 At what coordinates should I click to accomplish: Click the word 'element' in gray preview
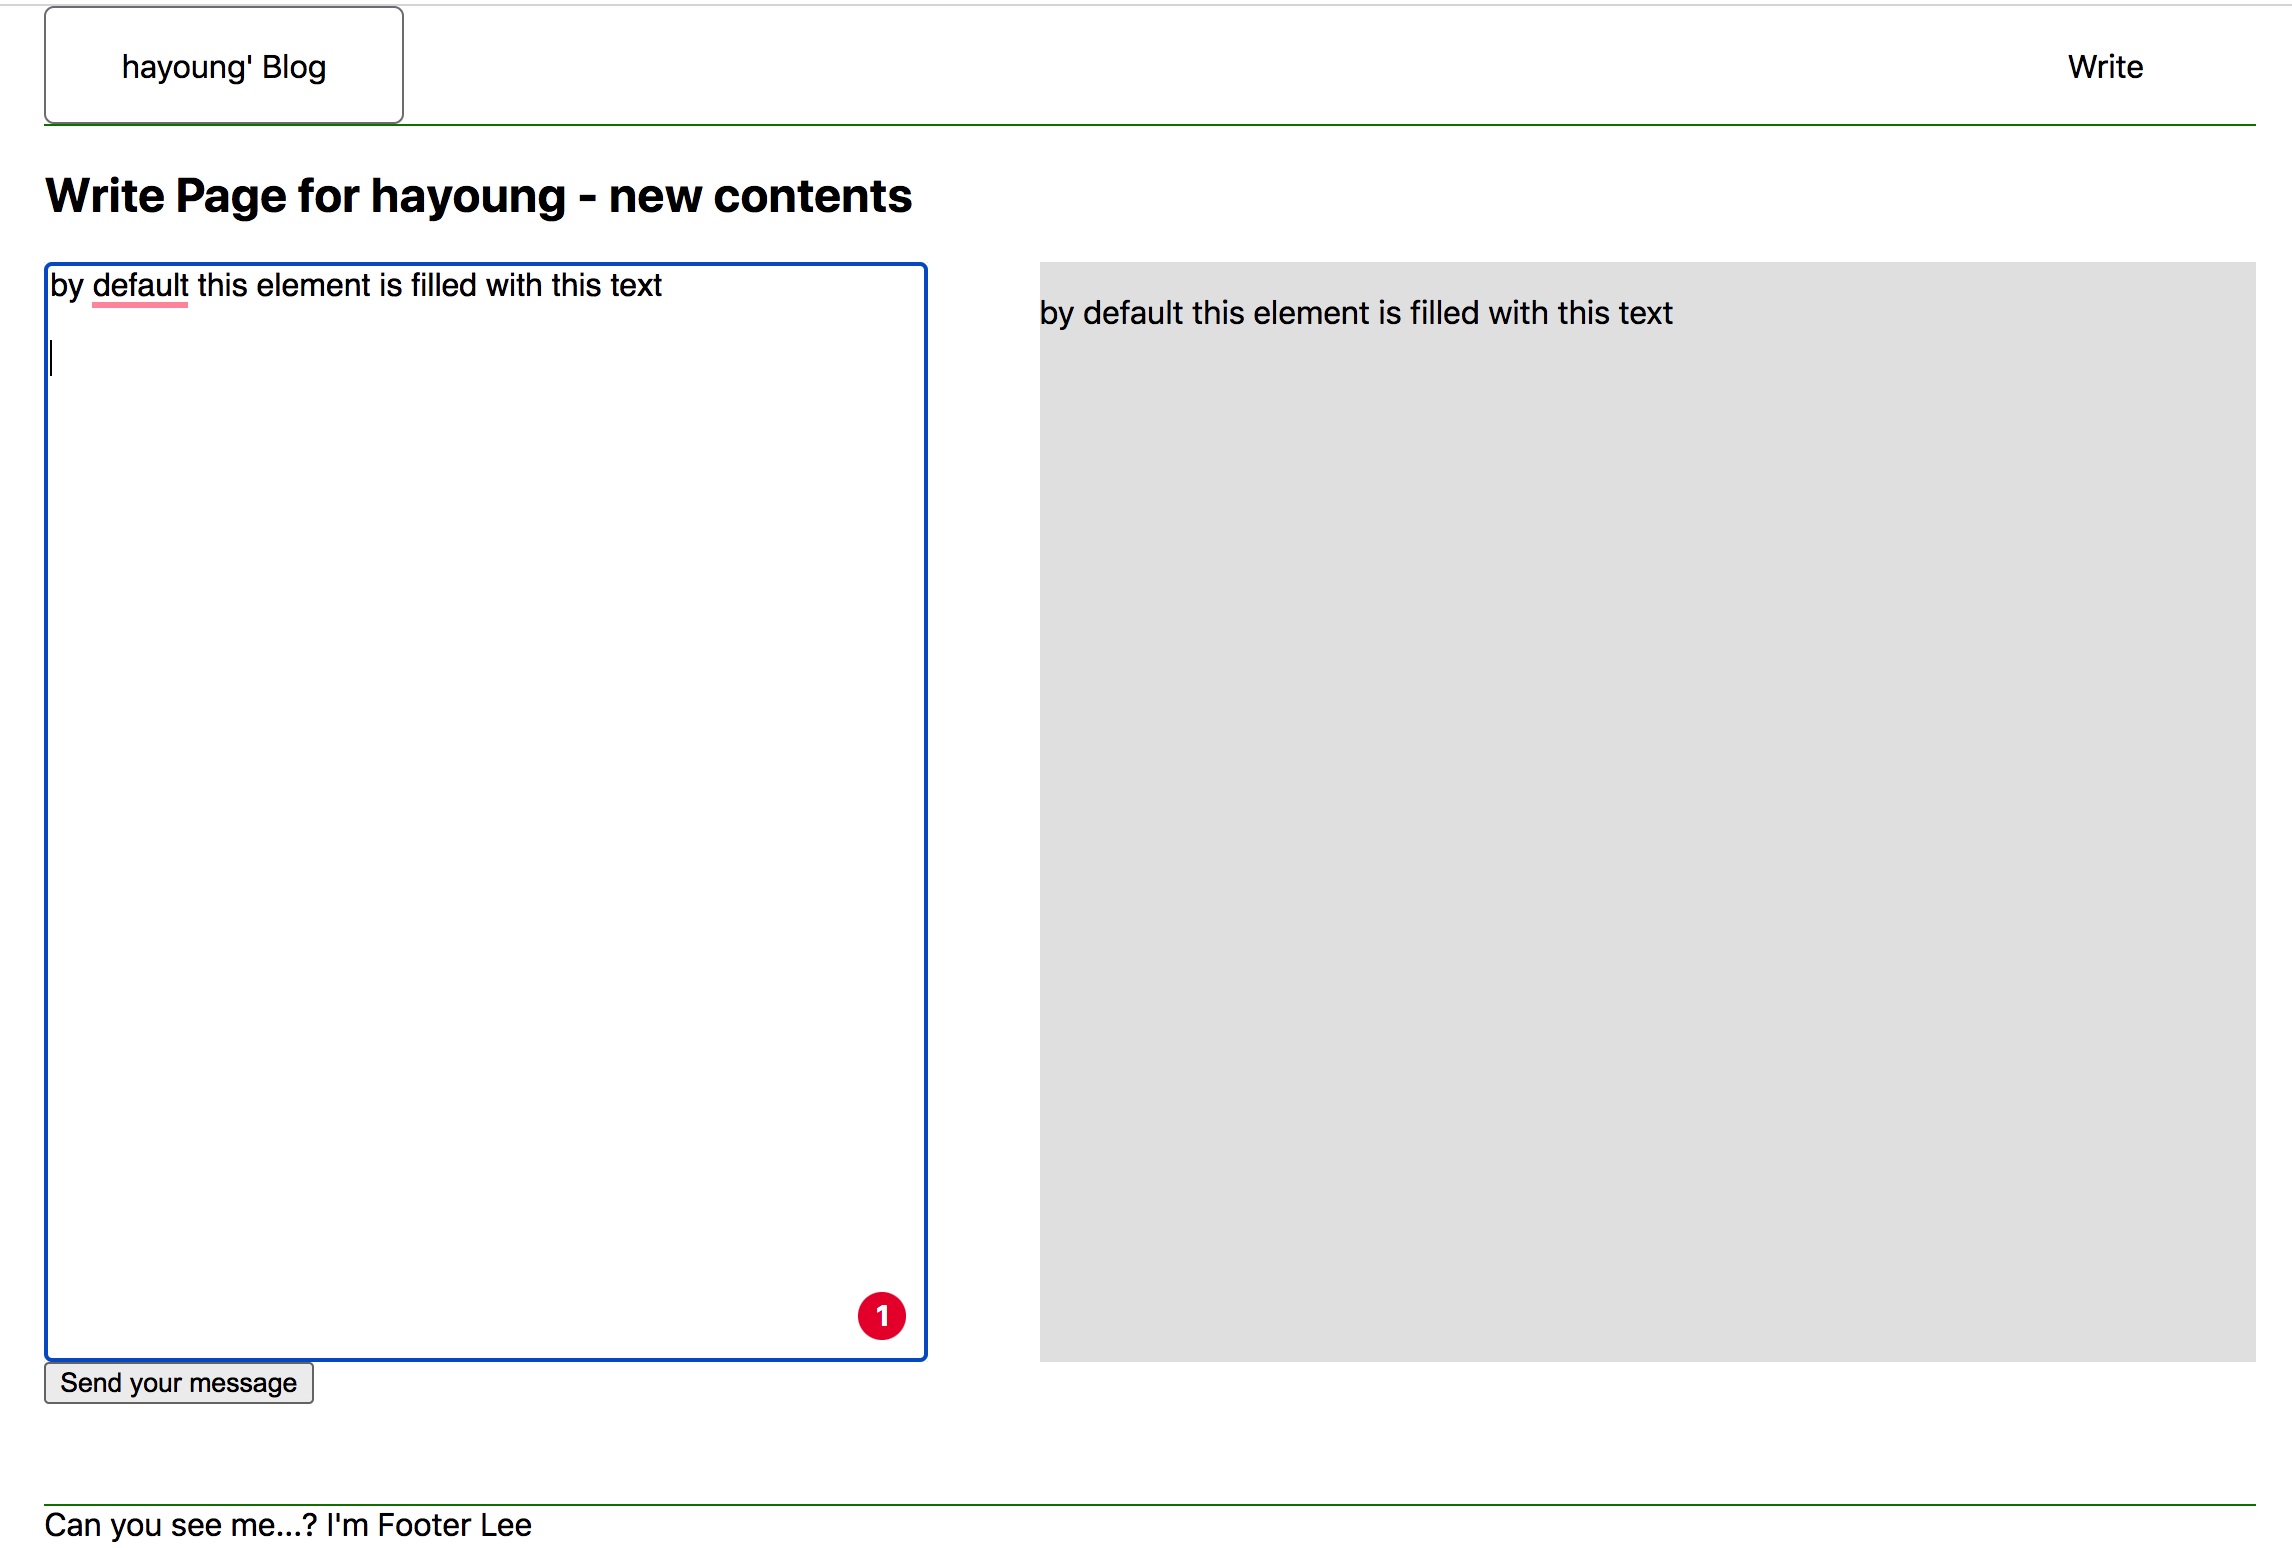click(1310, 313)
